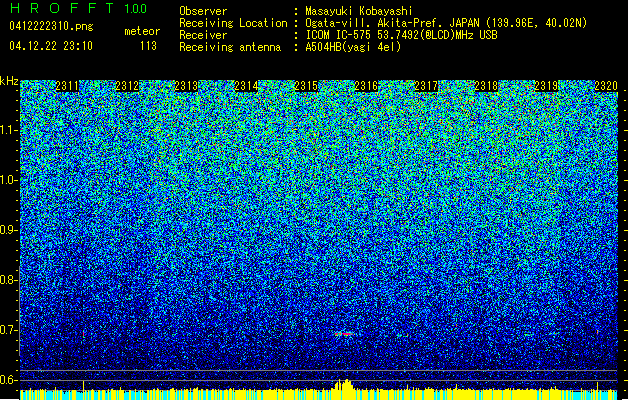Click the A504HB(yagi 4el) antenna text
This screenshot has height=400, width=629.
[353, 47]
